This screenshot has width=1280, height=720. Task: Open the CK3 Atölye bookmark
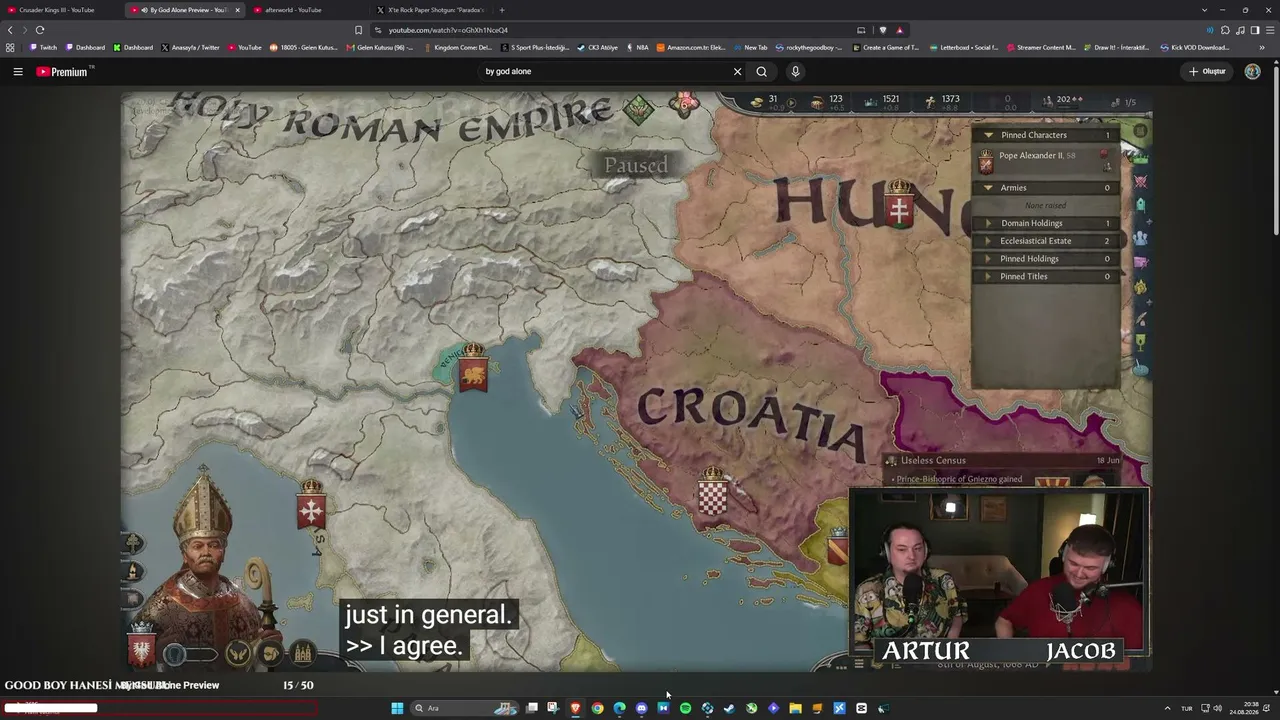(x=598, y=48)
